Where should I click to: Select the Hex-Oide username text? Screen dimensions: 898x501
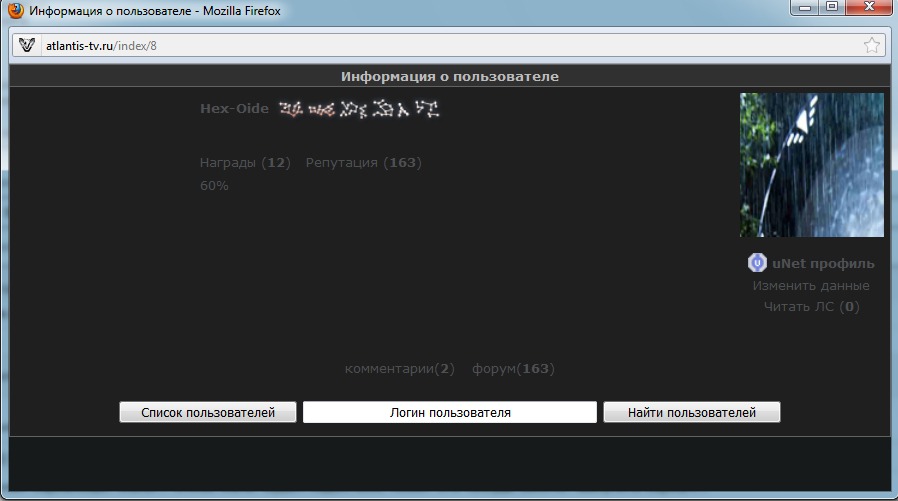[234, 109]
